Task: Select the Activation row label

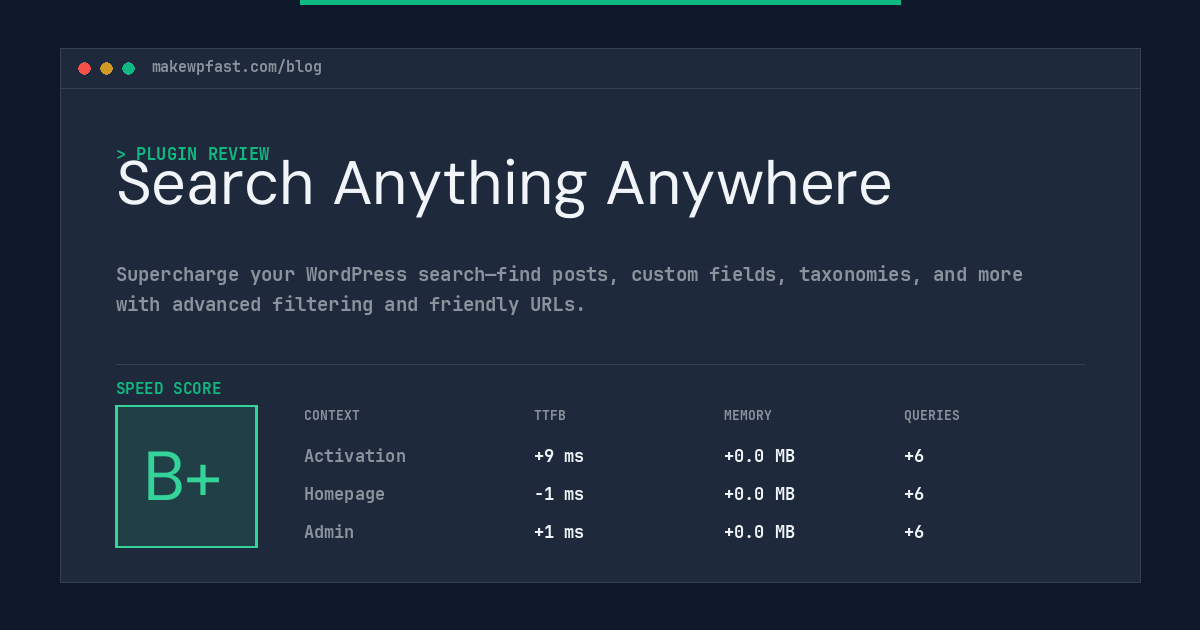Action: [355, 456]
